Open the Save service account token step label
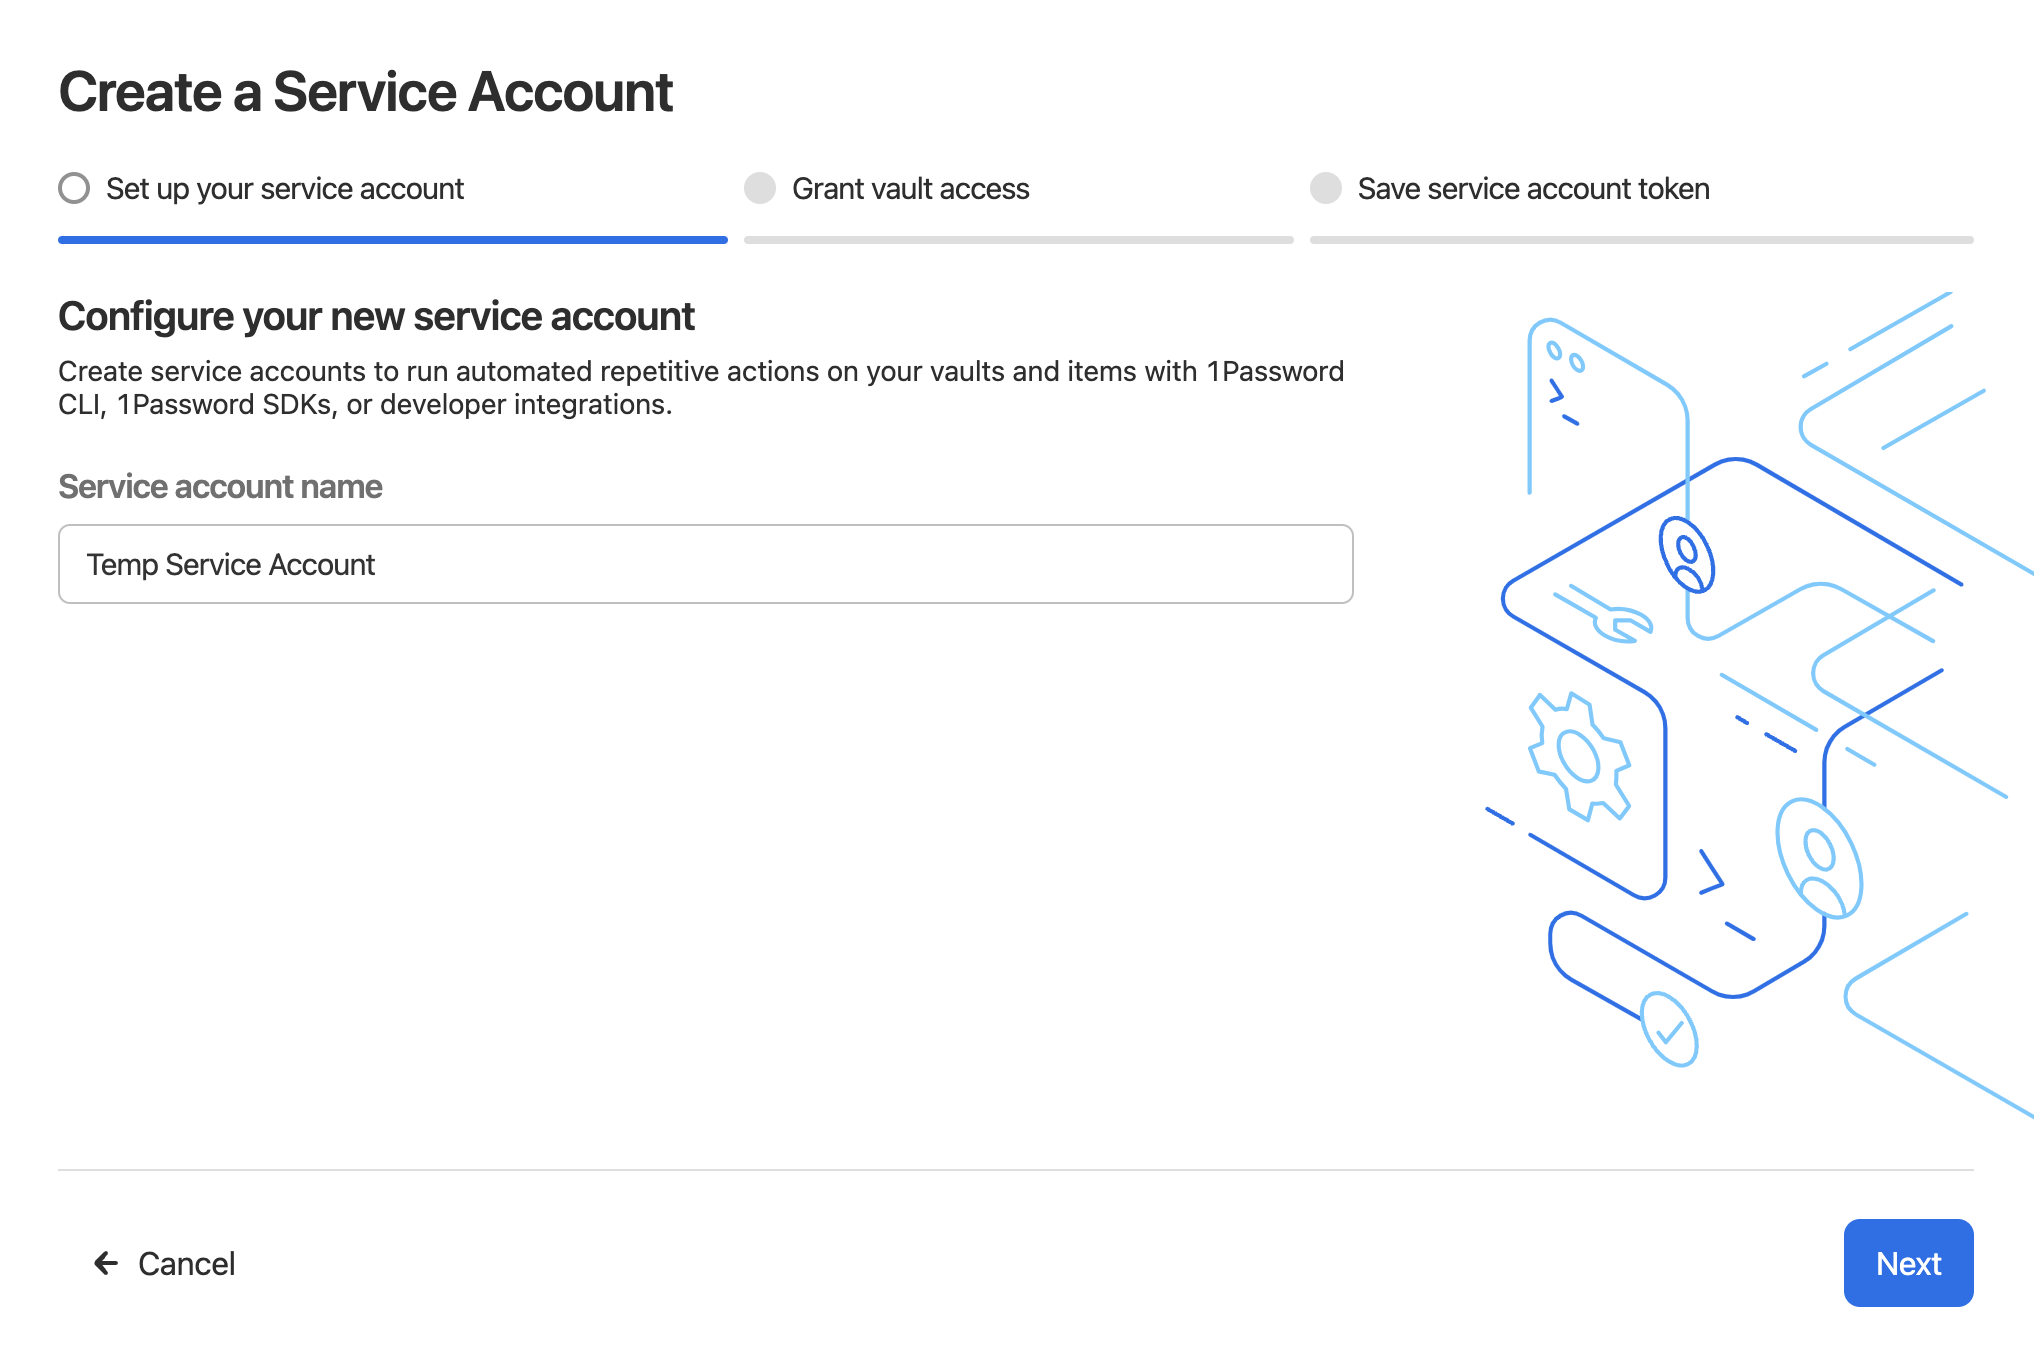The image size is (2034, 1362). point(1533,189)
